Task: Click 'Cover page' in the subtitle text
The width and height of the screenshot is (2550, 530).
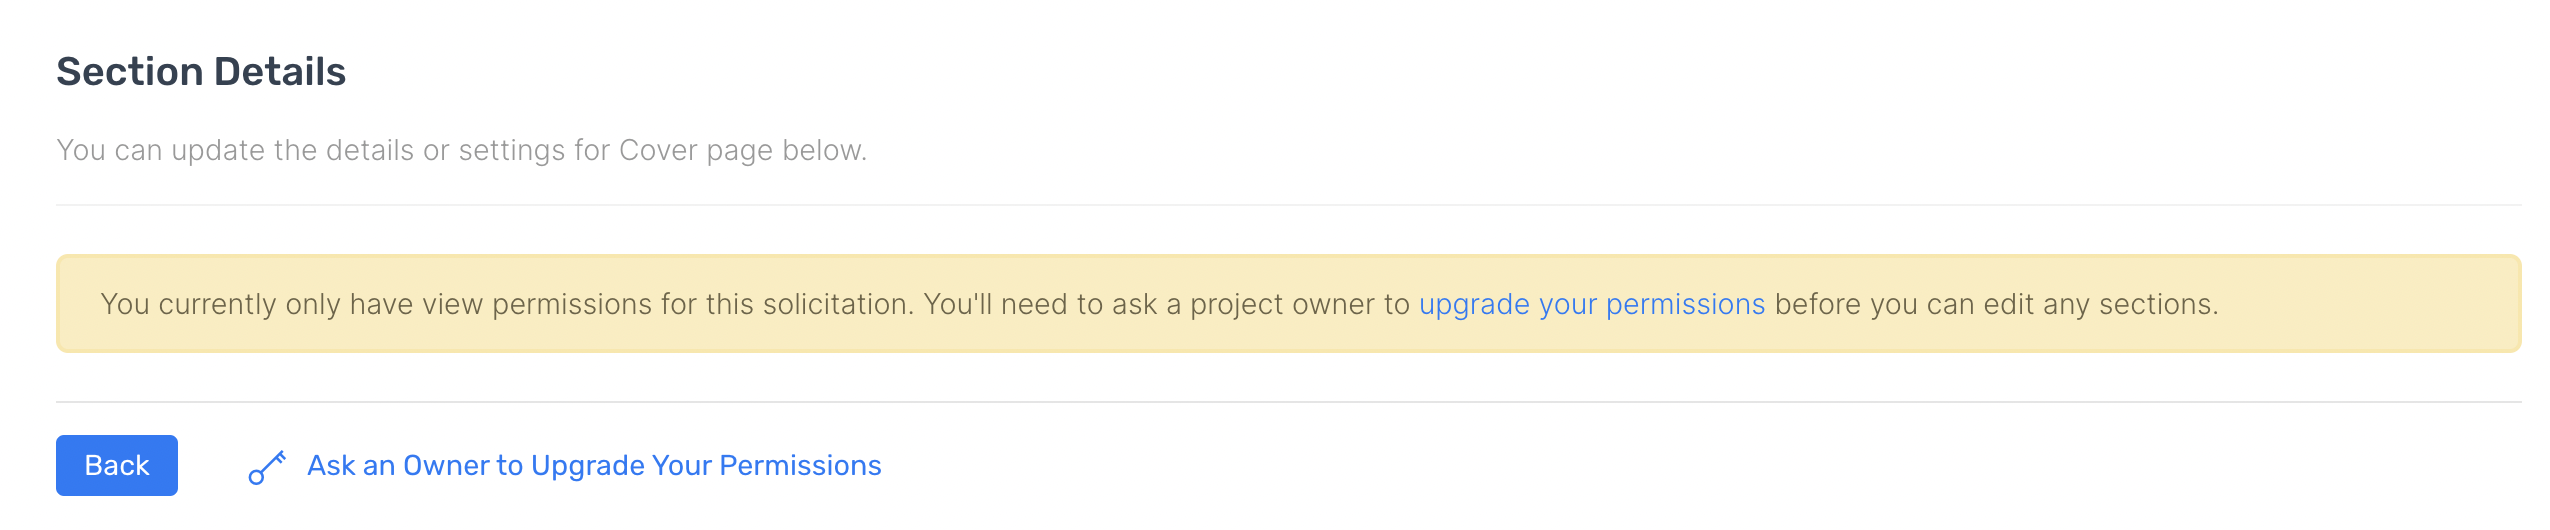Action: [696, 150]
